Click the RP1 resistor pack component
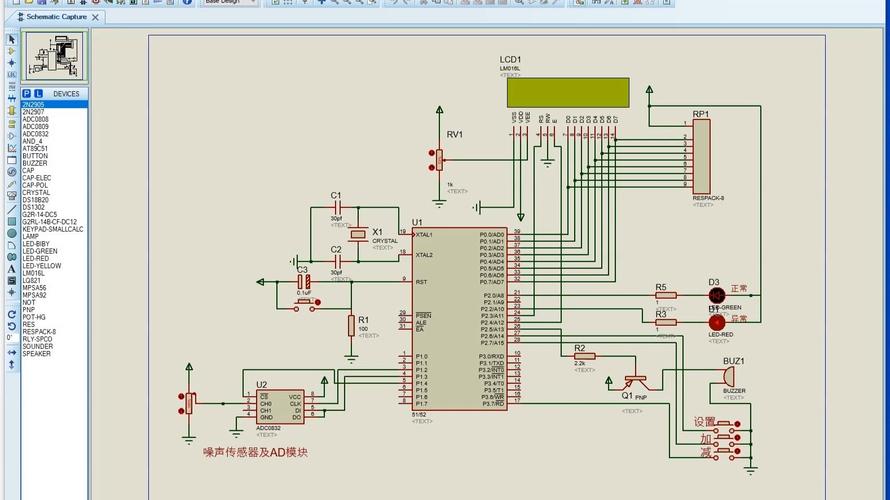This screenshot has width=890, height=500. click(x=702, y=157)
